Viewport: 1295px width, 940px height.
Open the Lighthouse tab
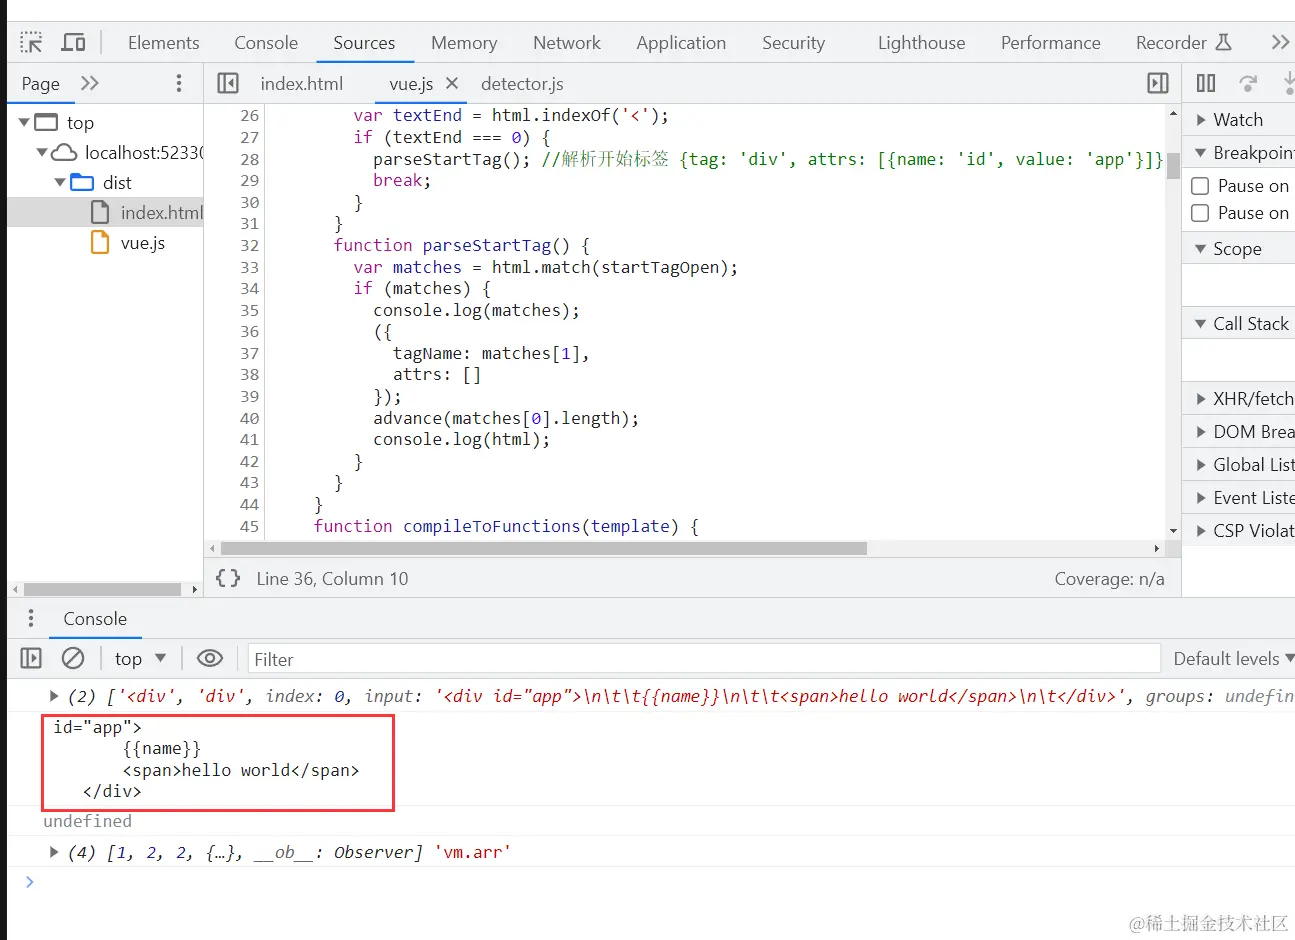(922, 43)
